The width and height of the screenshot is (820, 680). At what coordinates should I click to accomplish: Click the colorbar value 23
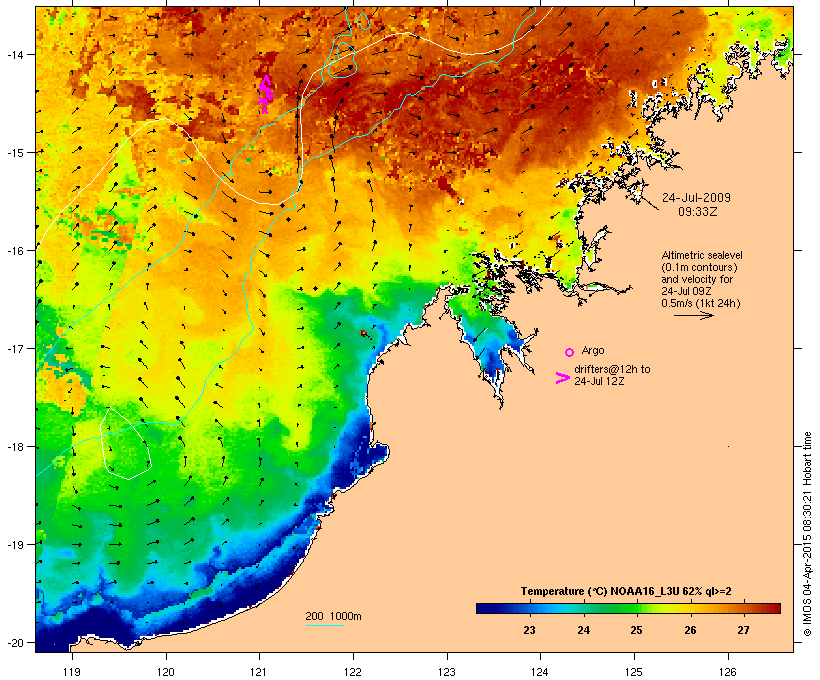(x=529, y=630)
